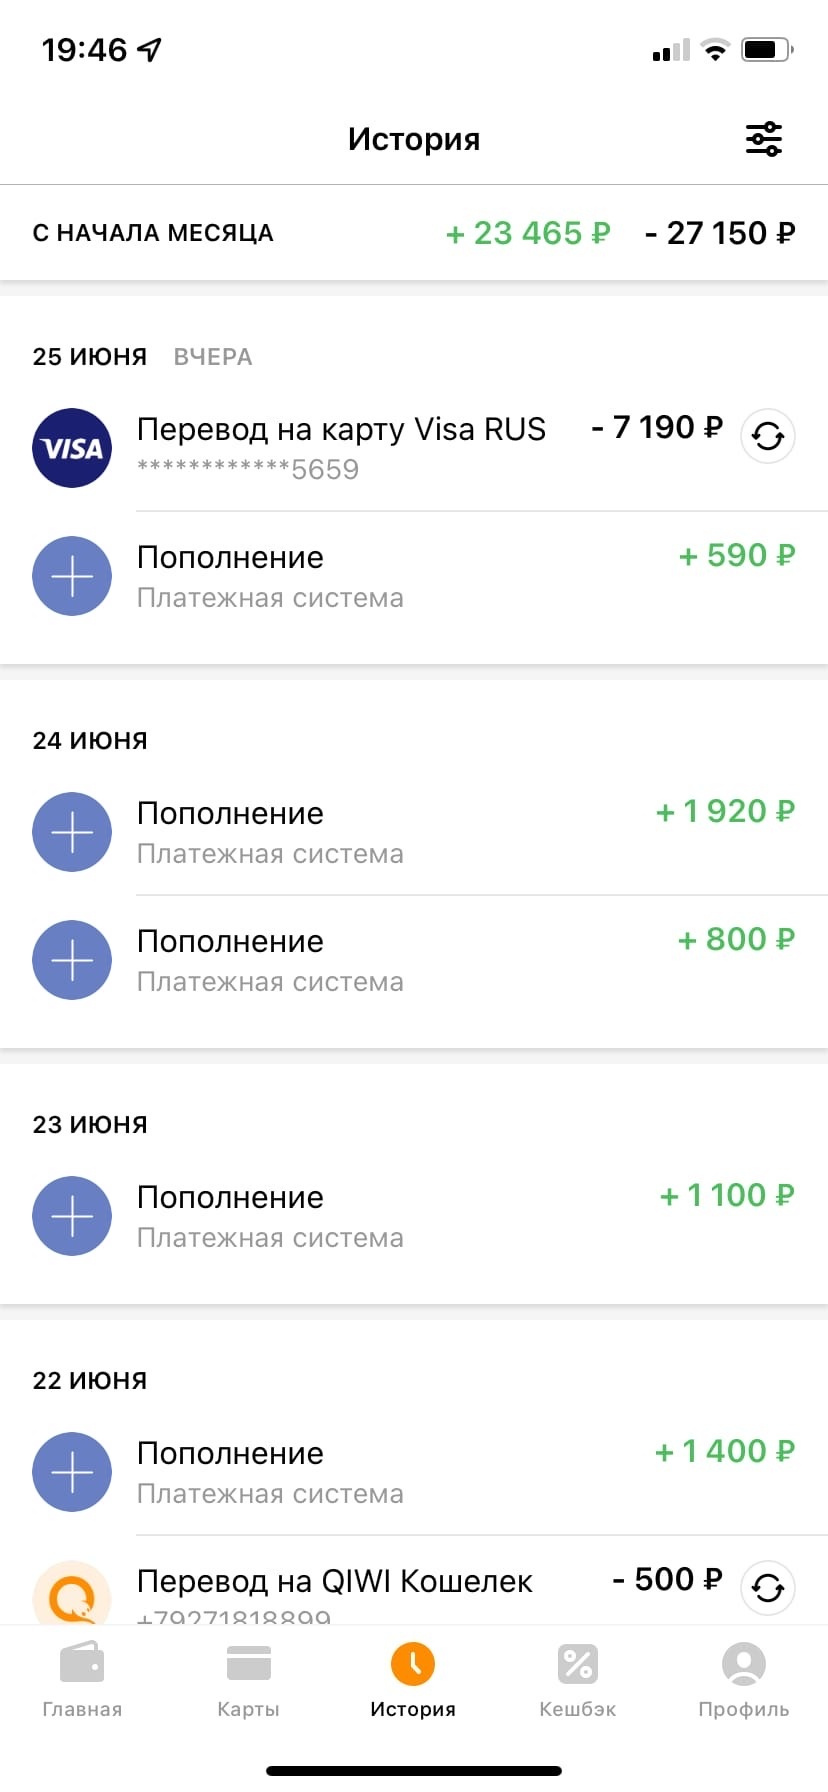Open the history filter settings icon

[764, 139]
